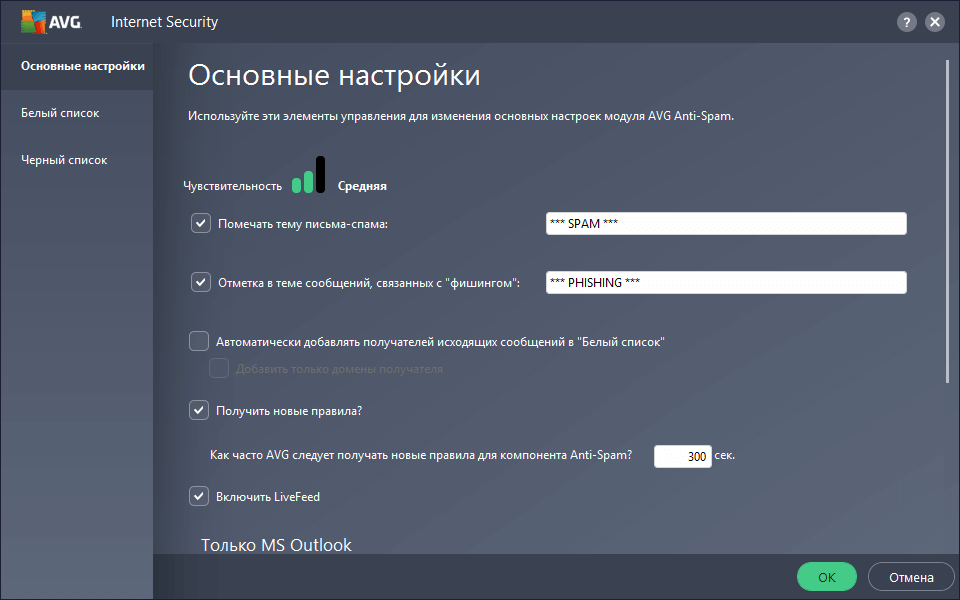Click the 300 seconds interval field
This screenshot has width=960, height=600.
tap(683, 455)
